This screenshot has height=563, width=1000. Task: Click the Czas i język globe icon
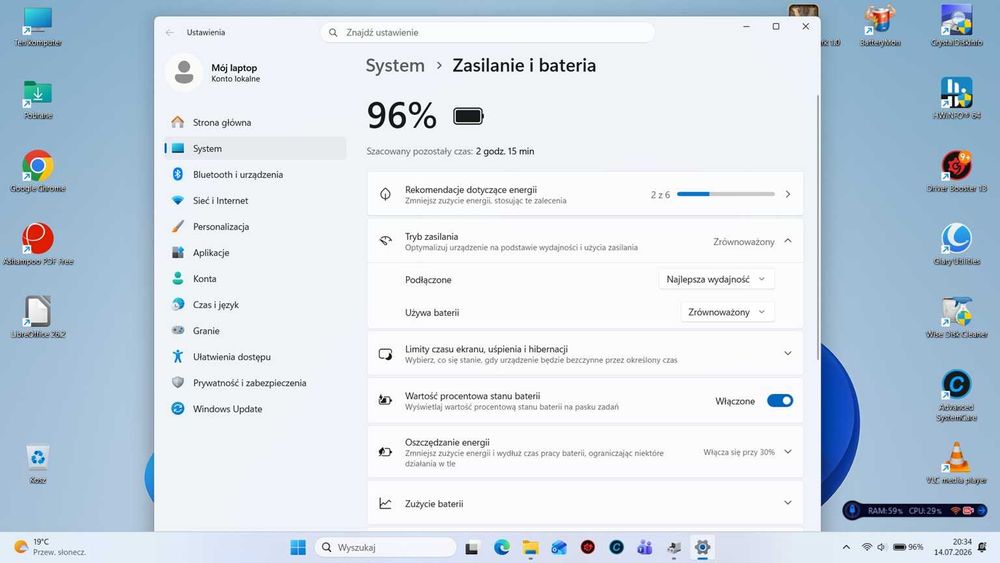pyautogui.click(x=178, y=305)
